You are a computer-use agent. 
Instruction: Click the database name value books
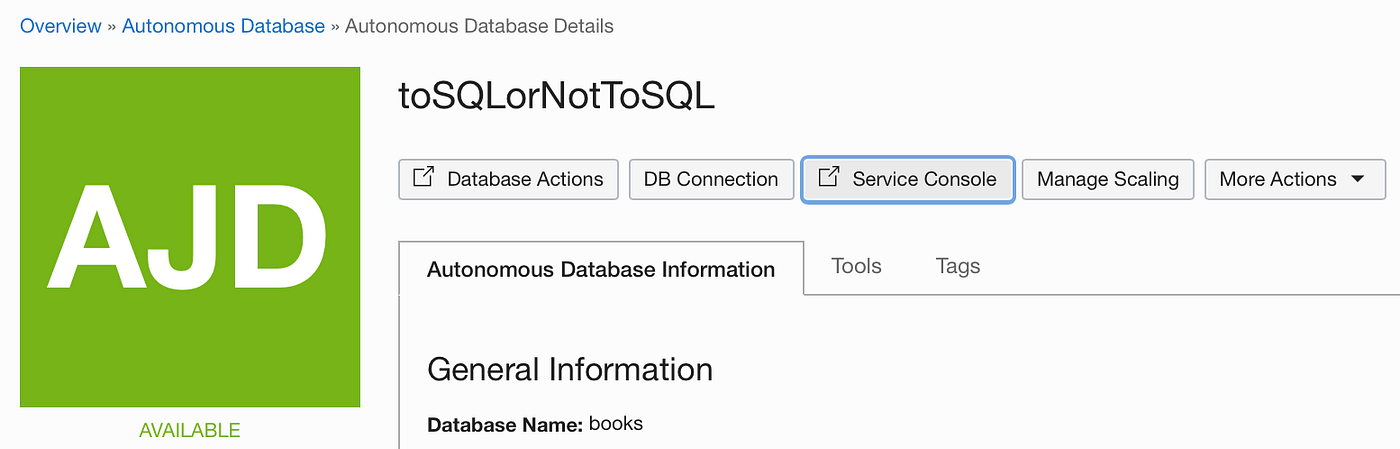(x=616, y=423)
